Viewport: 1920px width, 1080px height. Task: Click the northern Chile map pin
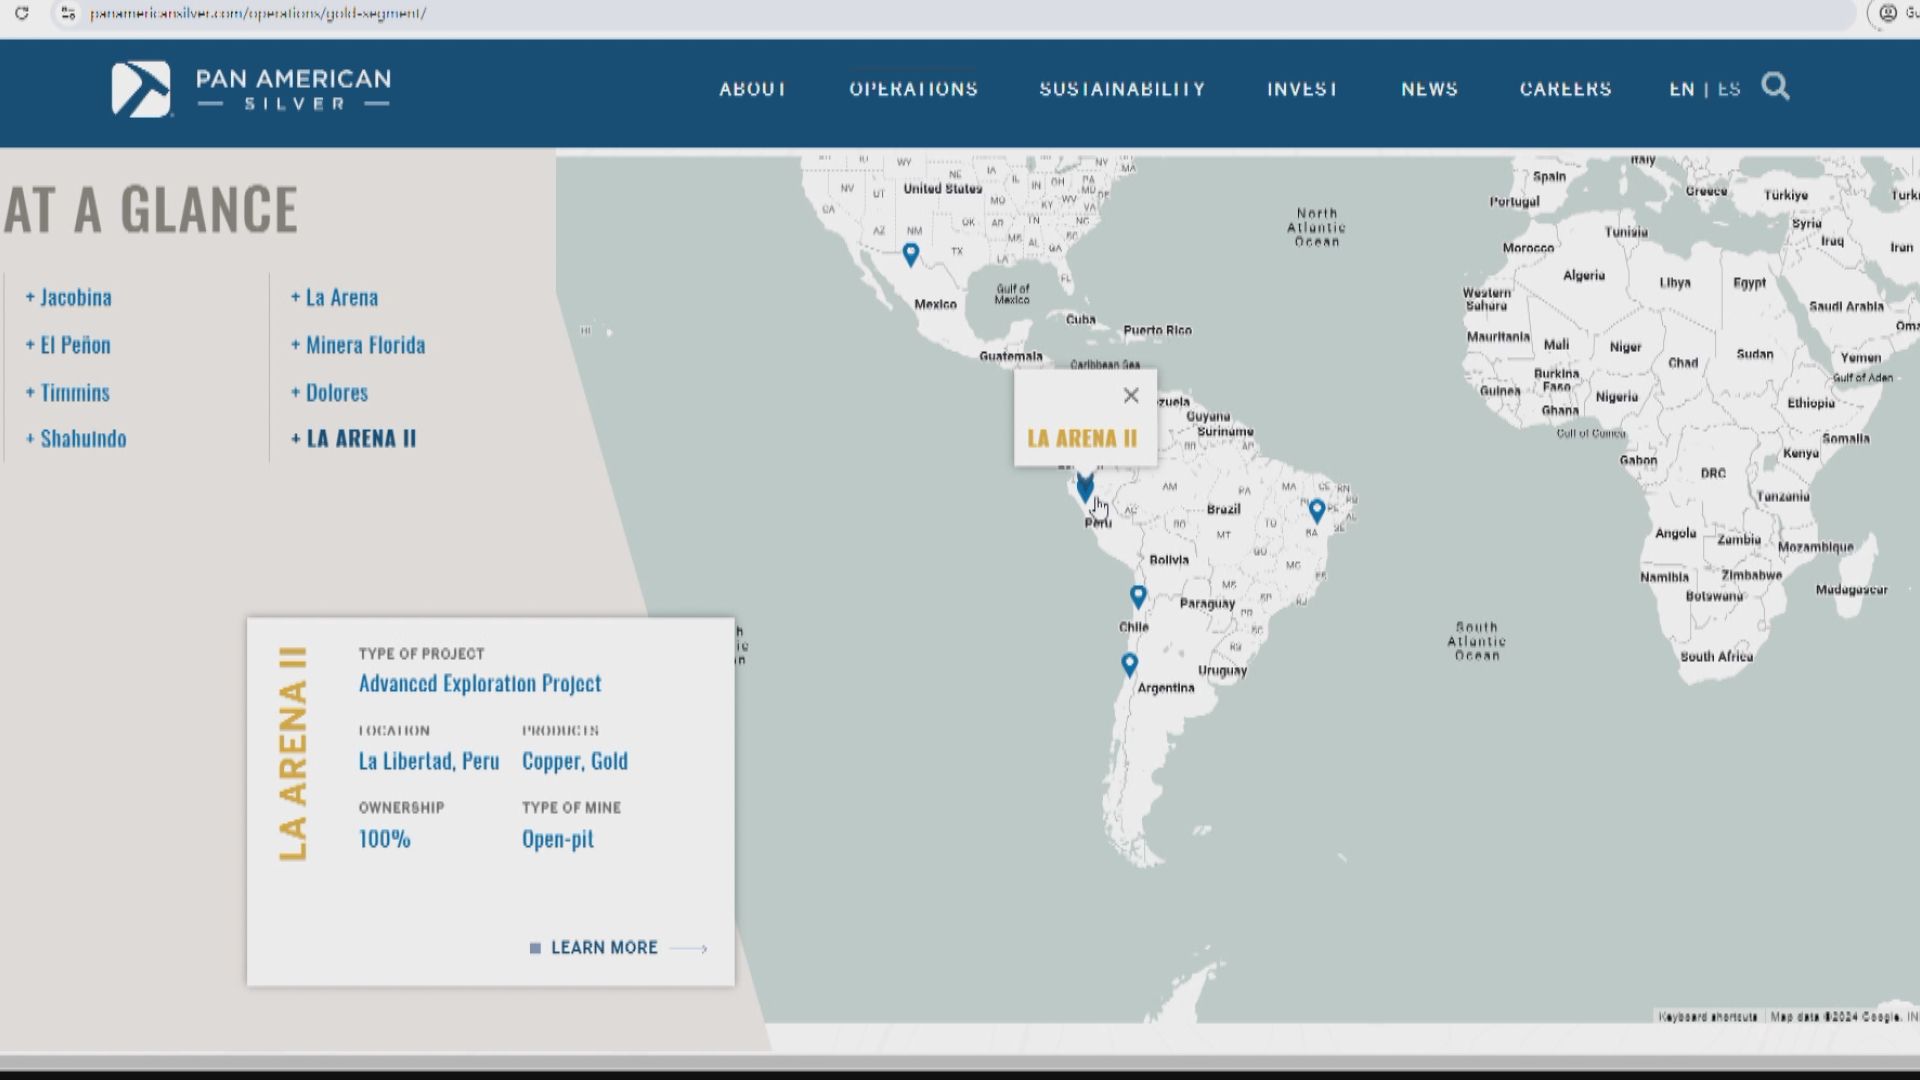tap(1138, 597)
